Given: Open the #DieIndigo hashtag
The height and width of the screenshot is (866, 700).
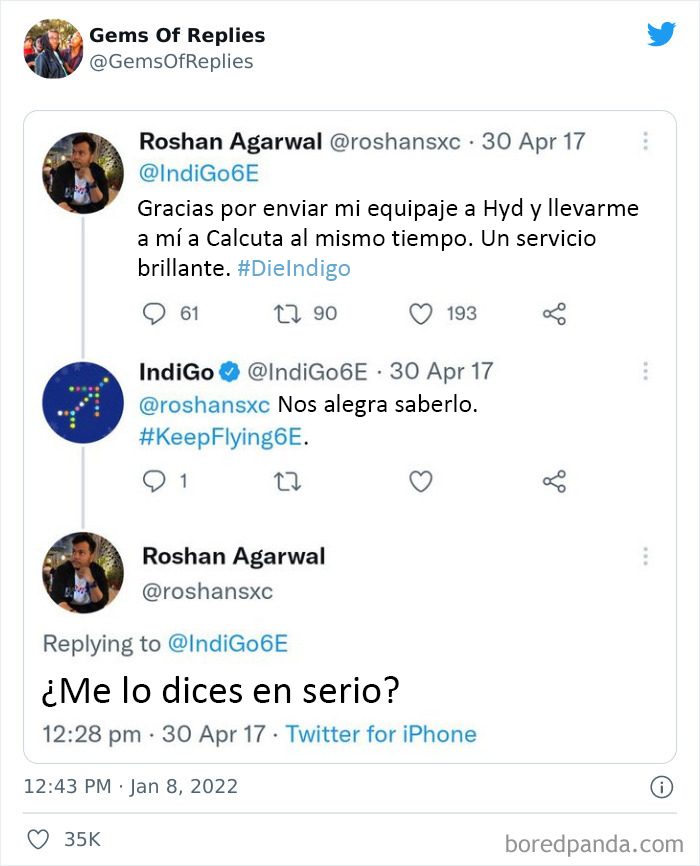Looking at the screenshot, I should (x=294, y=269).
